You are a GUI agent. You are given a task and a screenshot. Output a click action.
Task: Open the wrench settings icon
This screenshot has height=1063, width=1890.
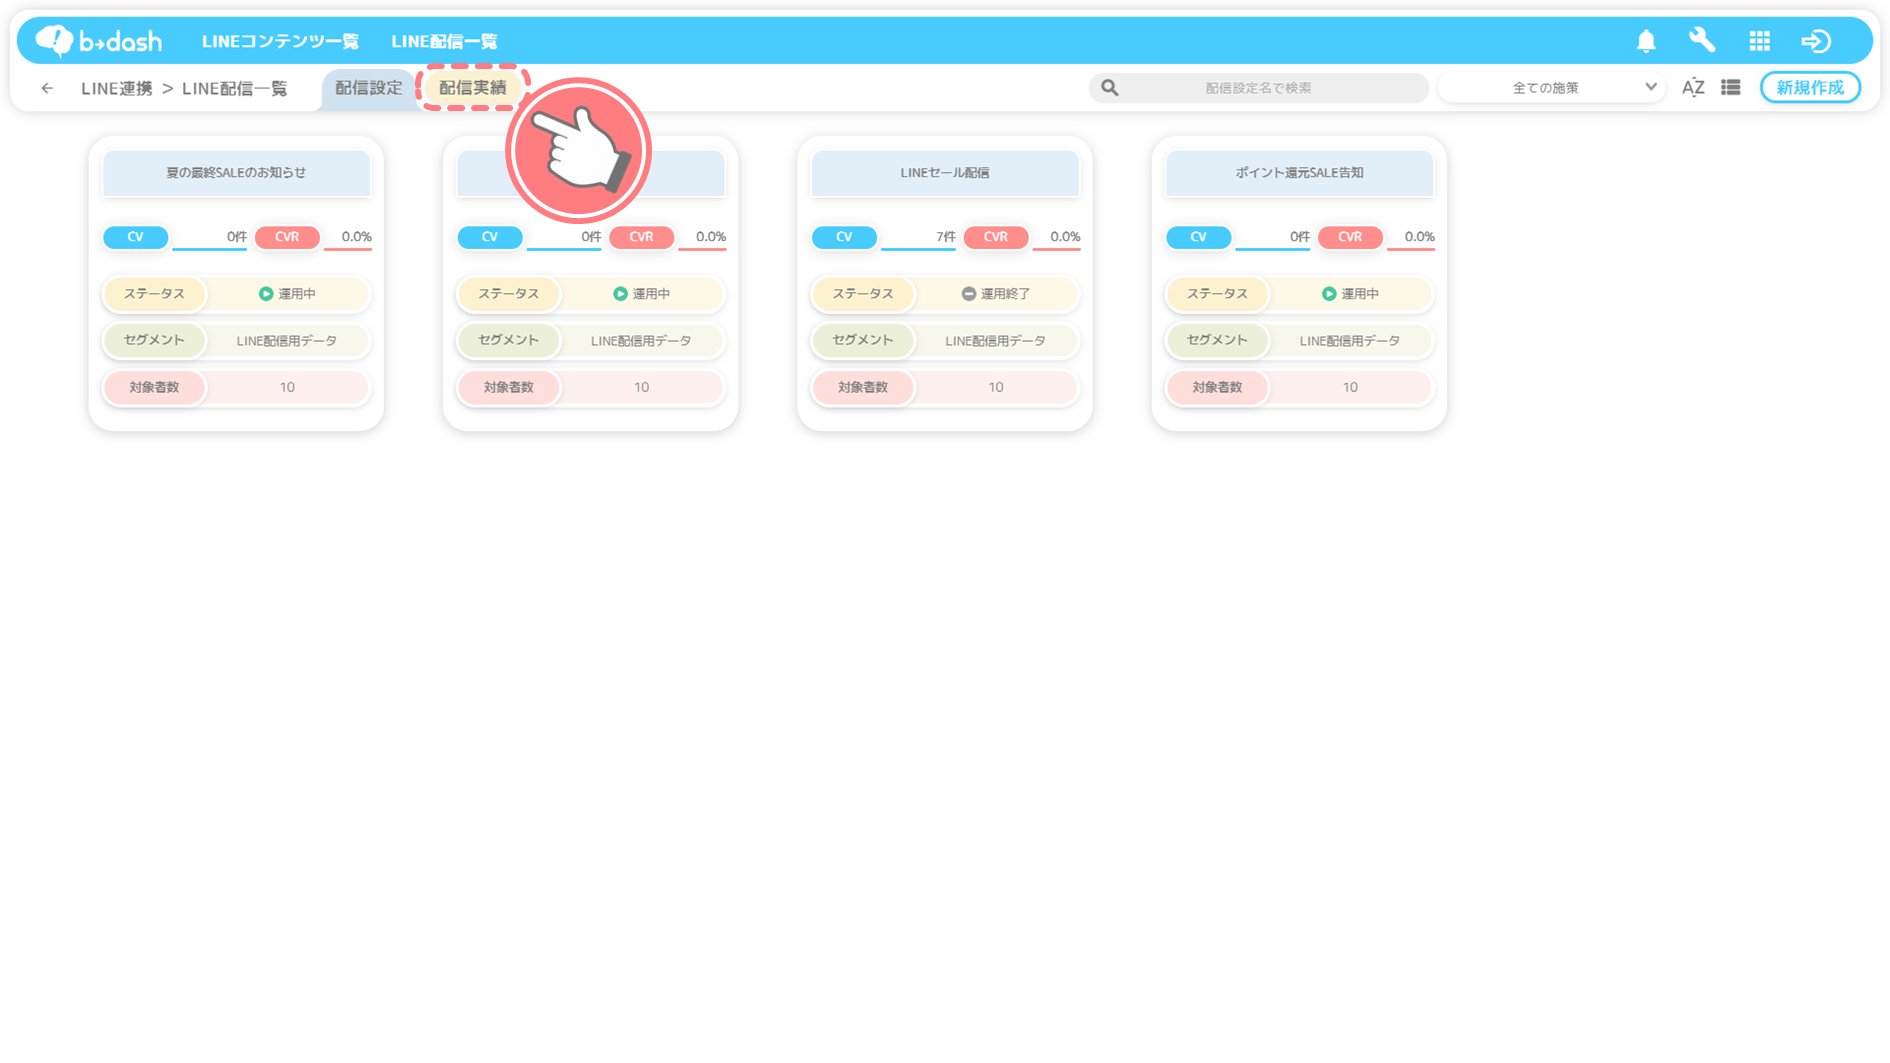[1702, 41]
